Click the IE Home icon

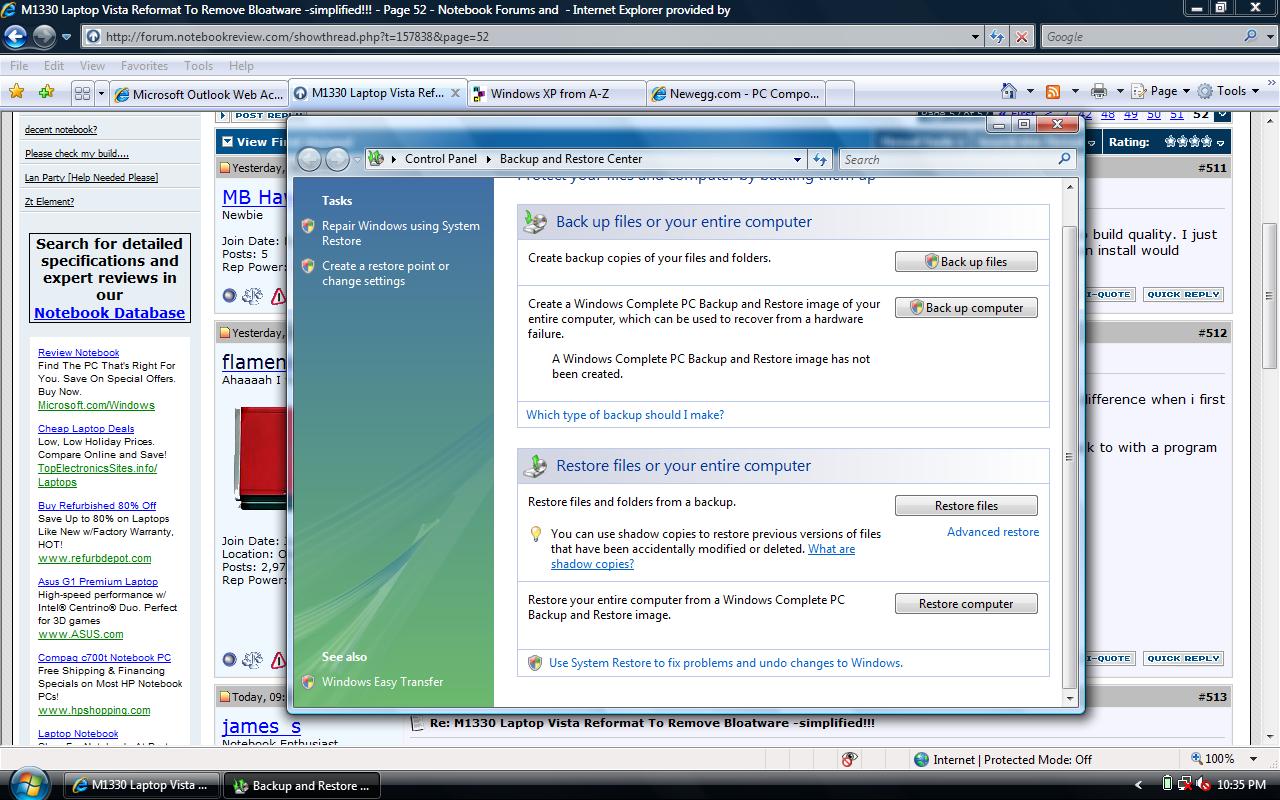point(1009,91)
